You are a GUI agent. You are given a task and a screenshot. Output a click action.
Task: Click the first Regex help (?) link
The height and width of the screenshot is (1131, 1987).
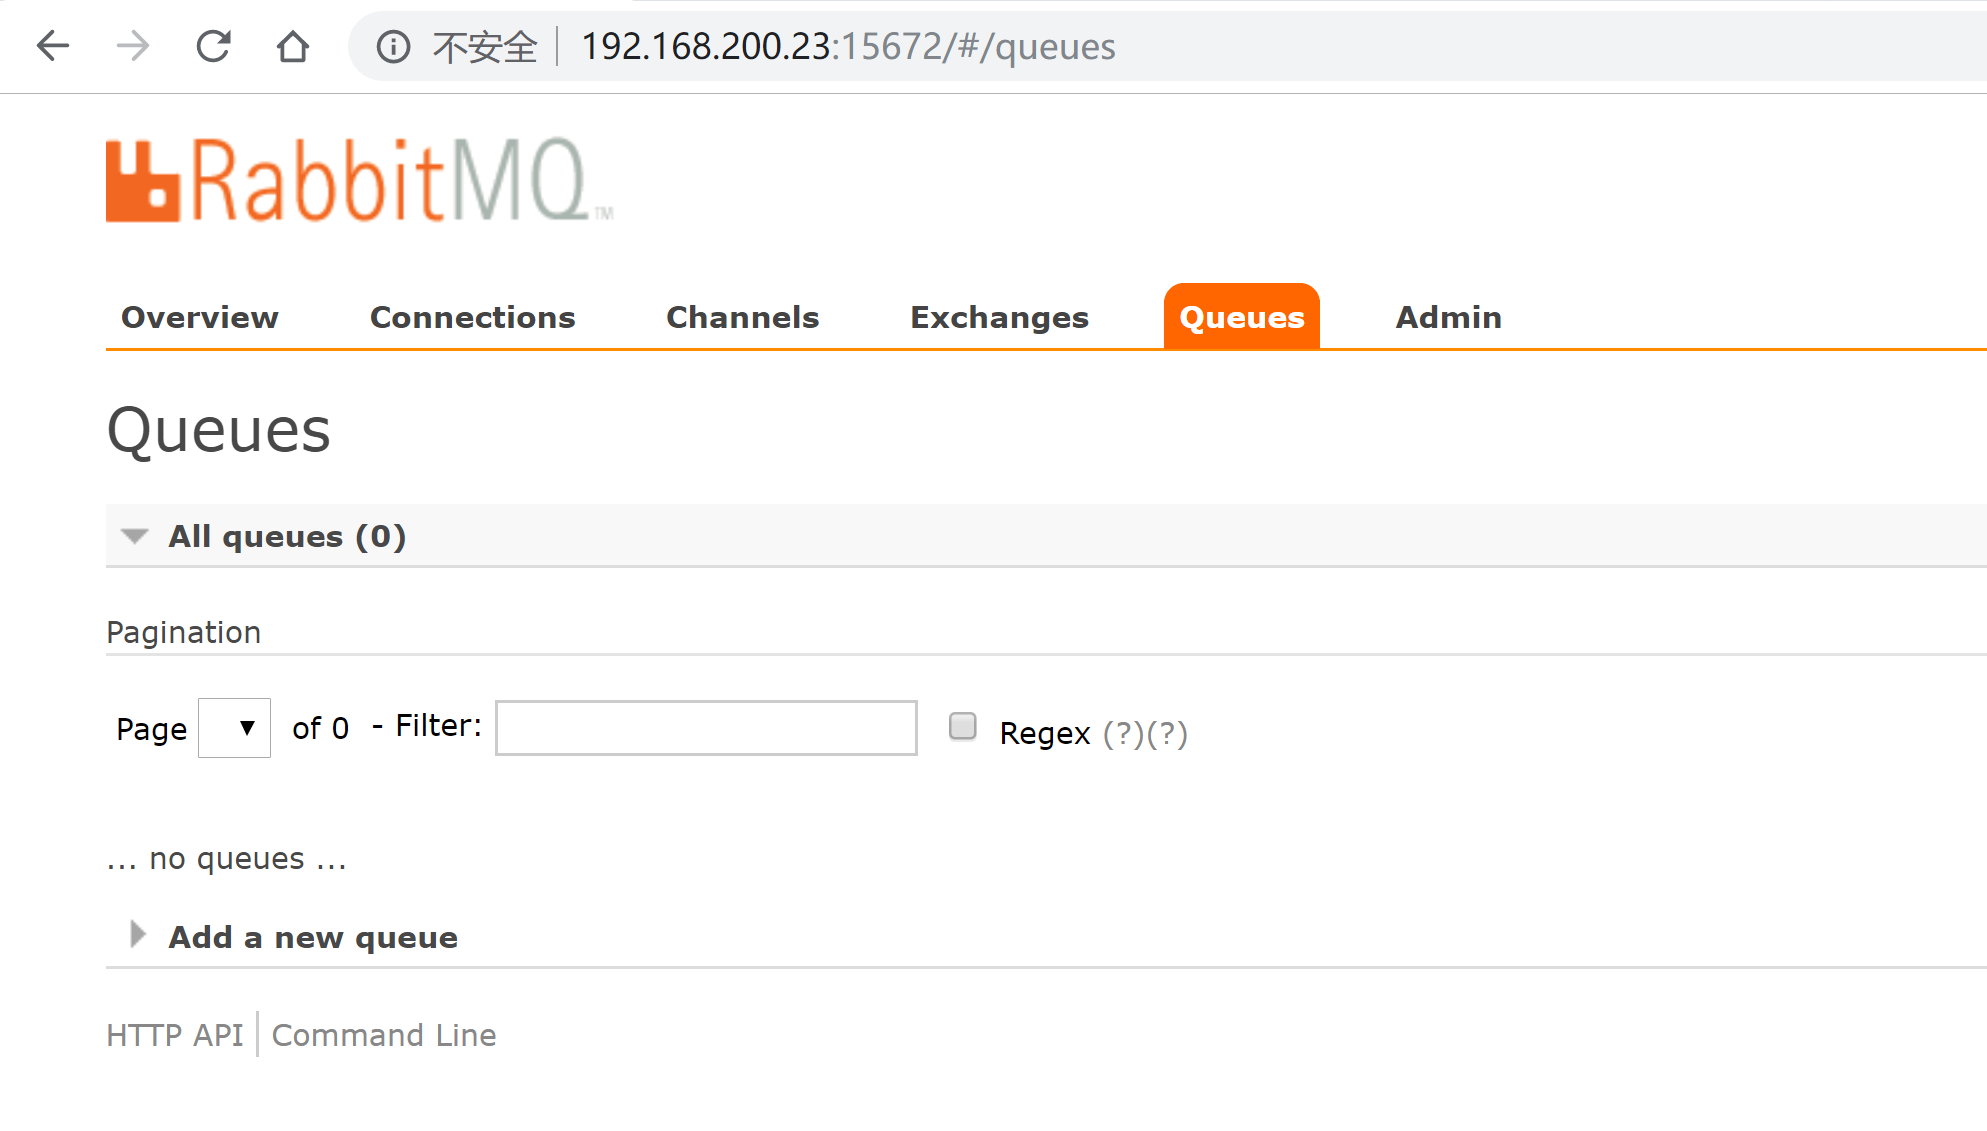1123,734
